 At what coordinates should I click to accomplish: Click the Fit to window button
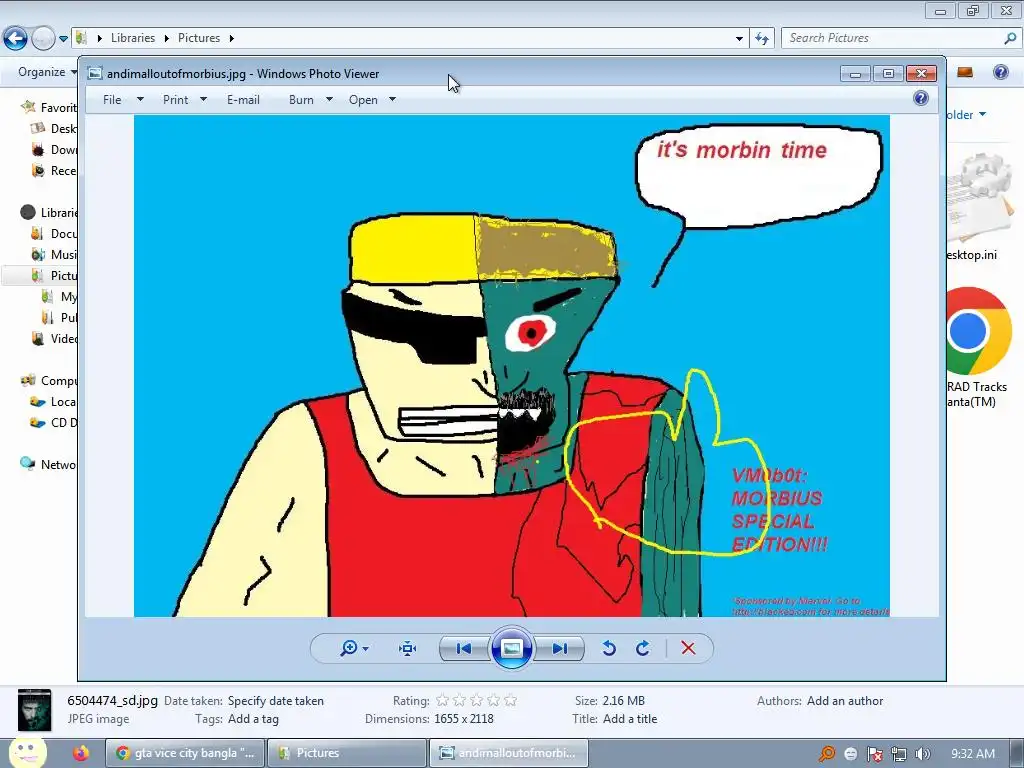point(408,648)
